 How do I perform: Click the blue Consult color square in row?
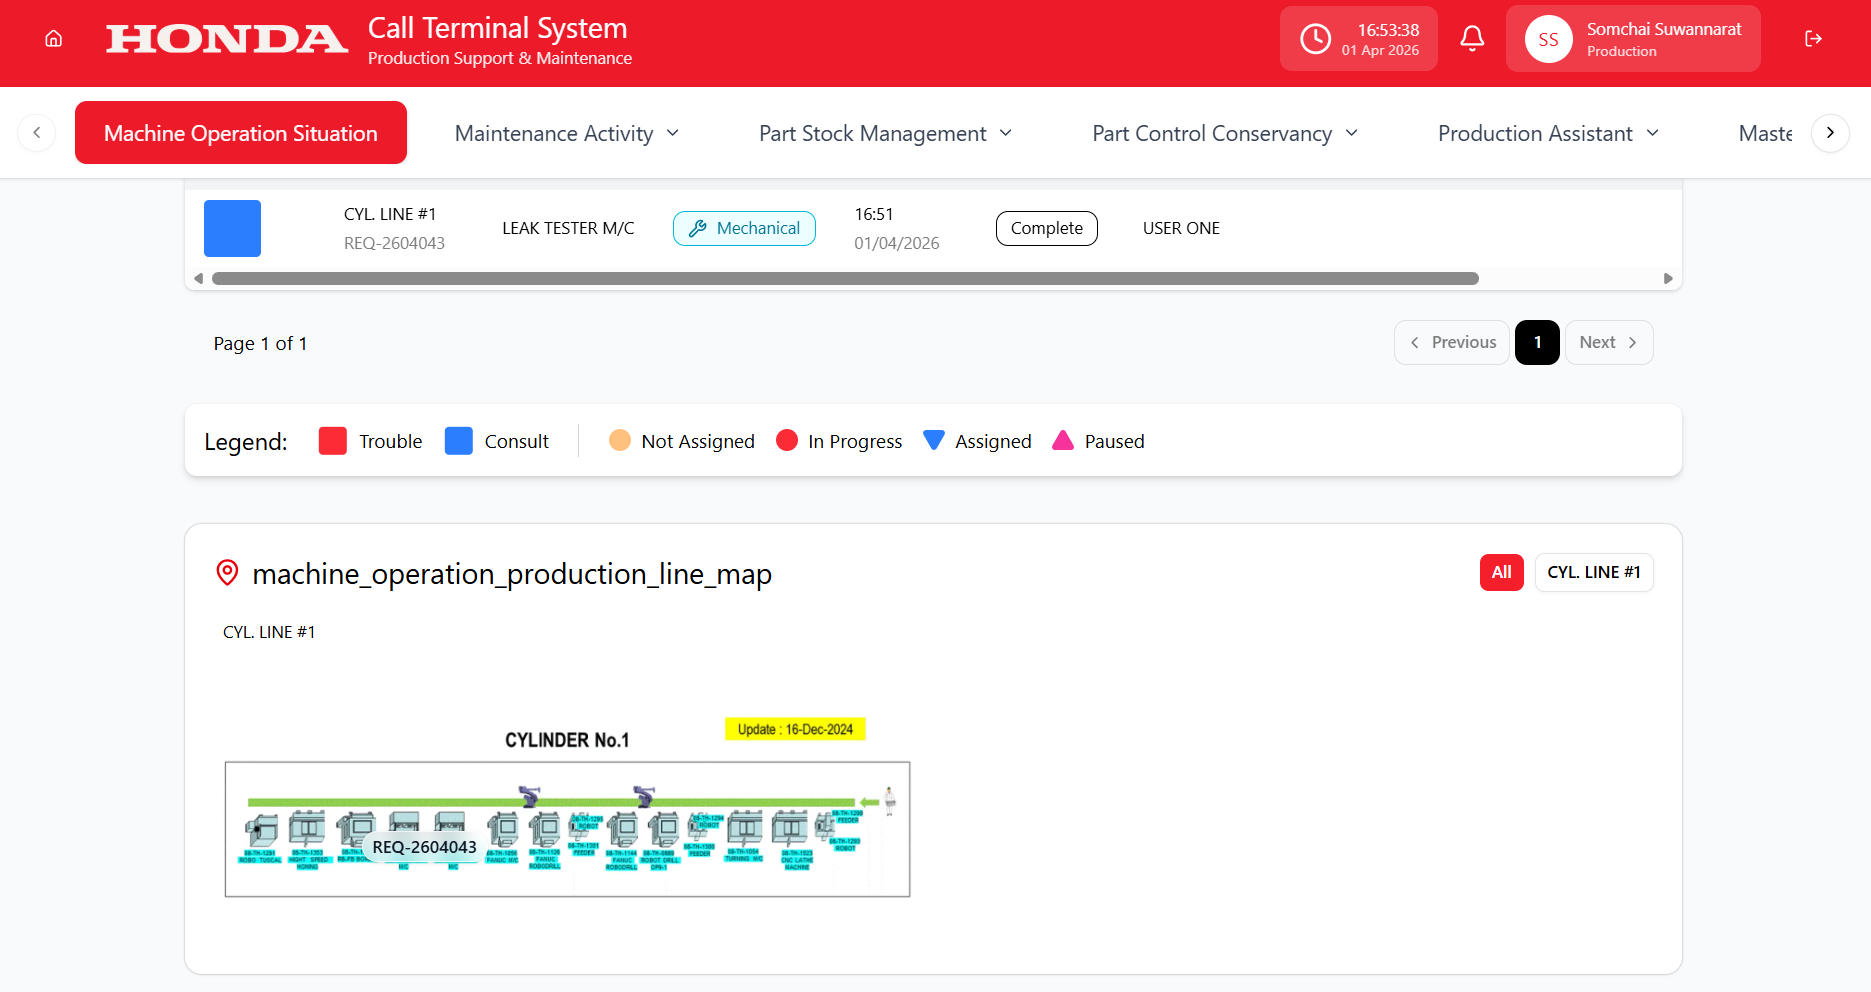pyautogui.click(x=233, y=229)
